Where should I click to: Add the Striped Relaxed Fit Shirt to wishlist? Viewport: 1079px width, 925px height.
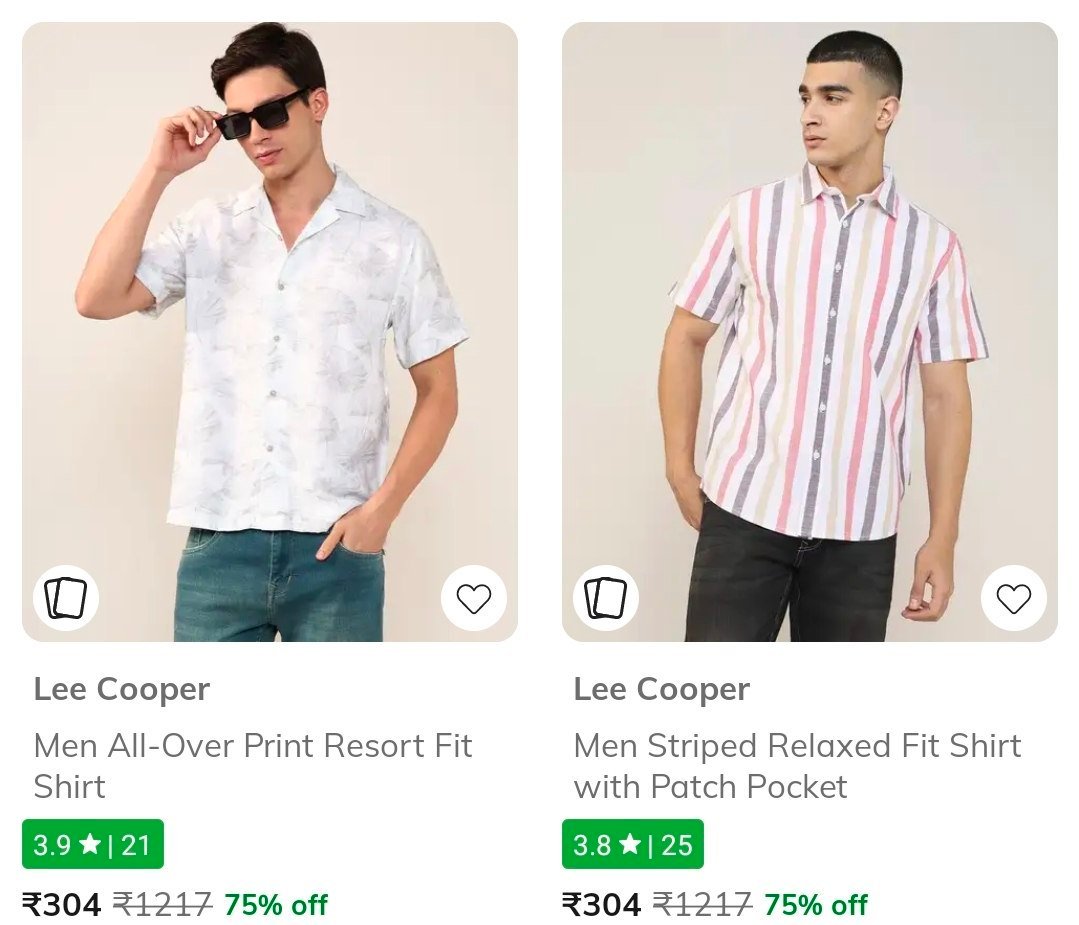pos(1013,598)
